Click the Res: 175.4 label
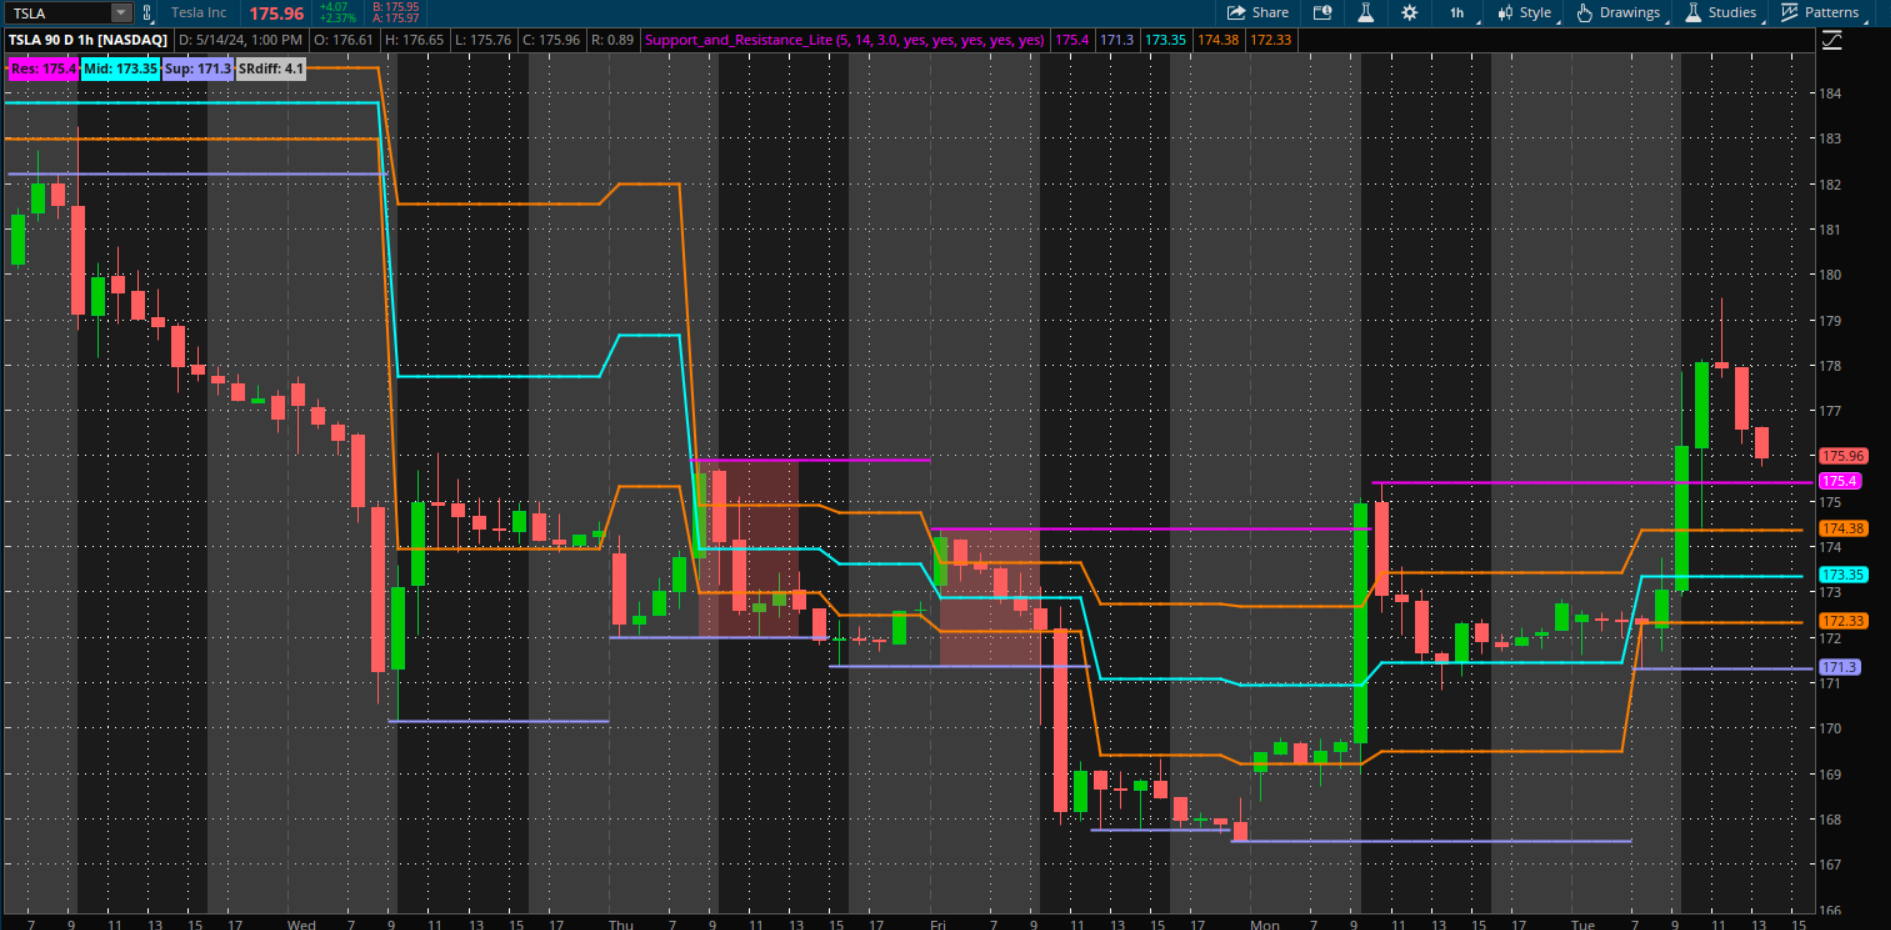This screenshot has width=1891, height=930. (44, 69)
